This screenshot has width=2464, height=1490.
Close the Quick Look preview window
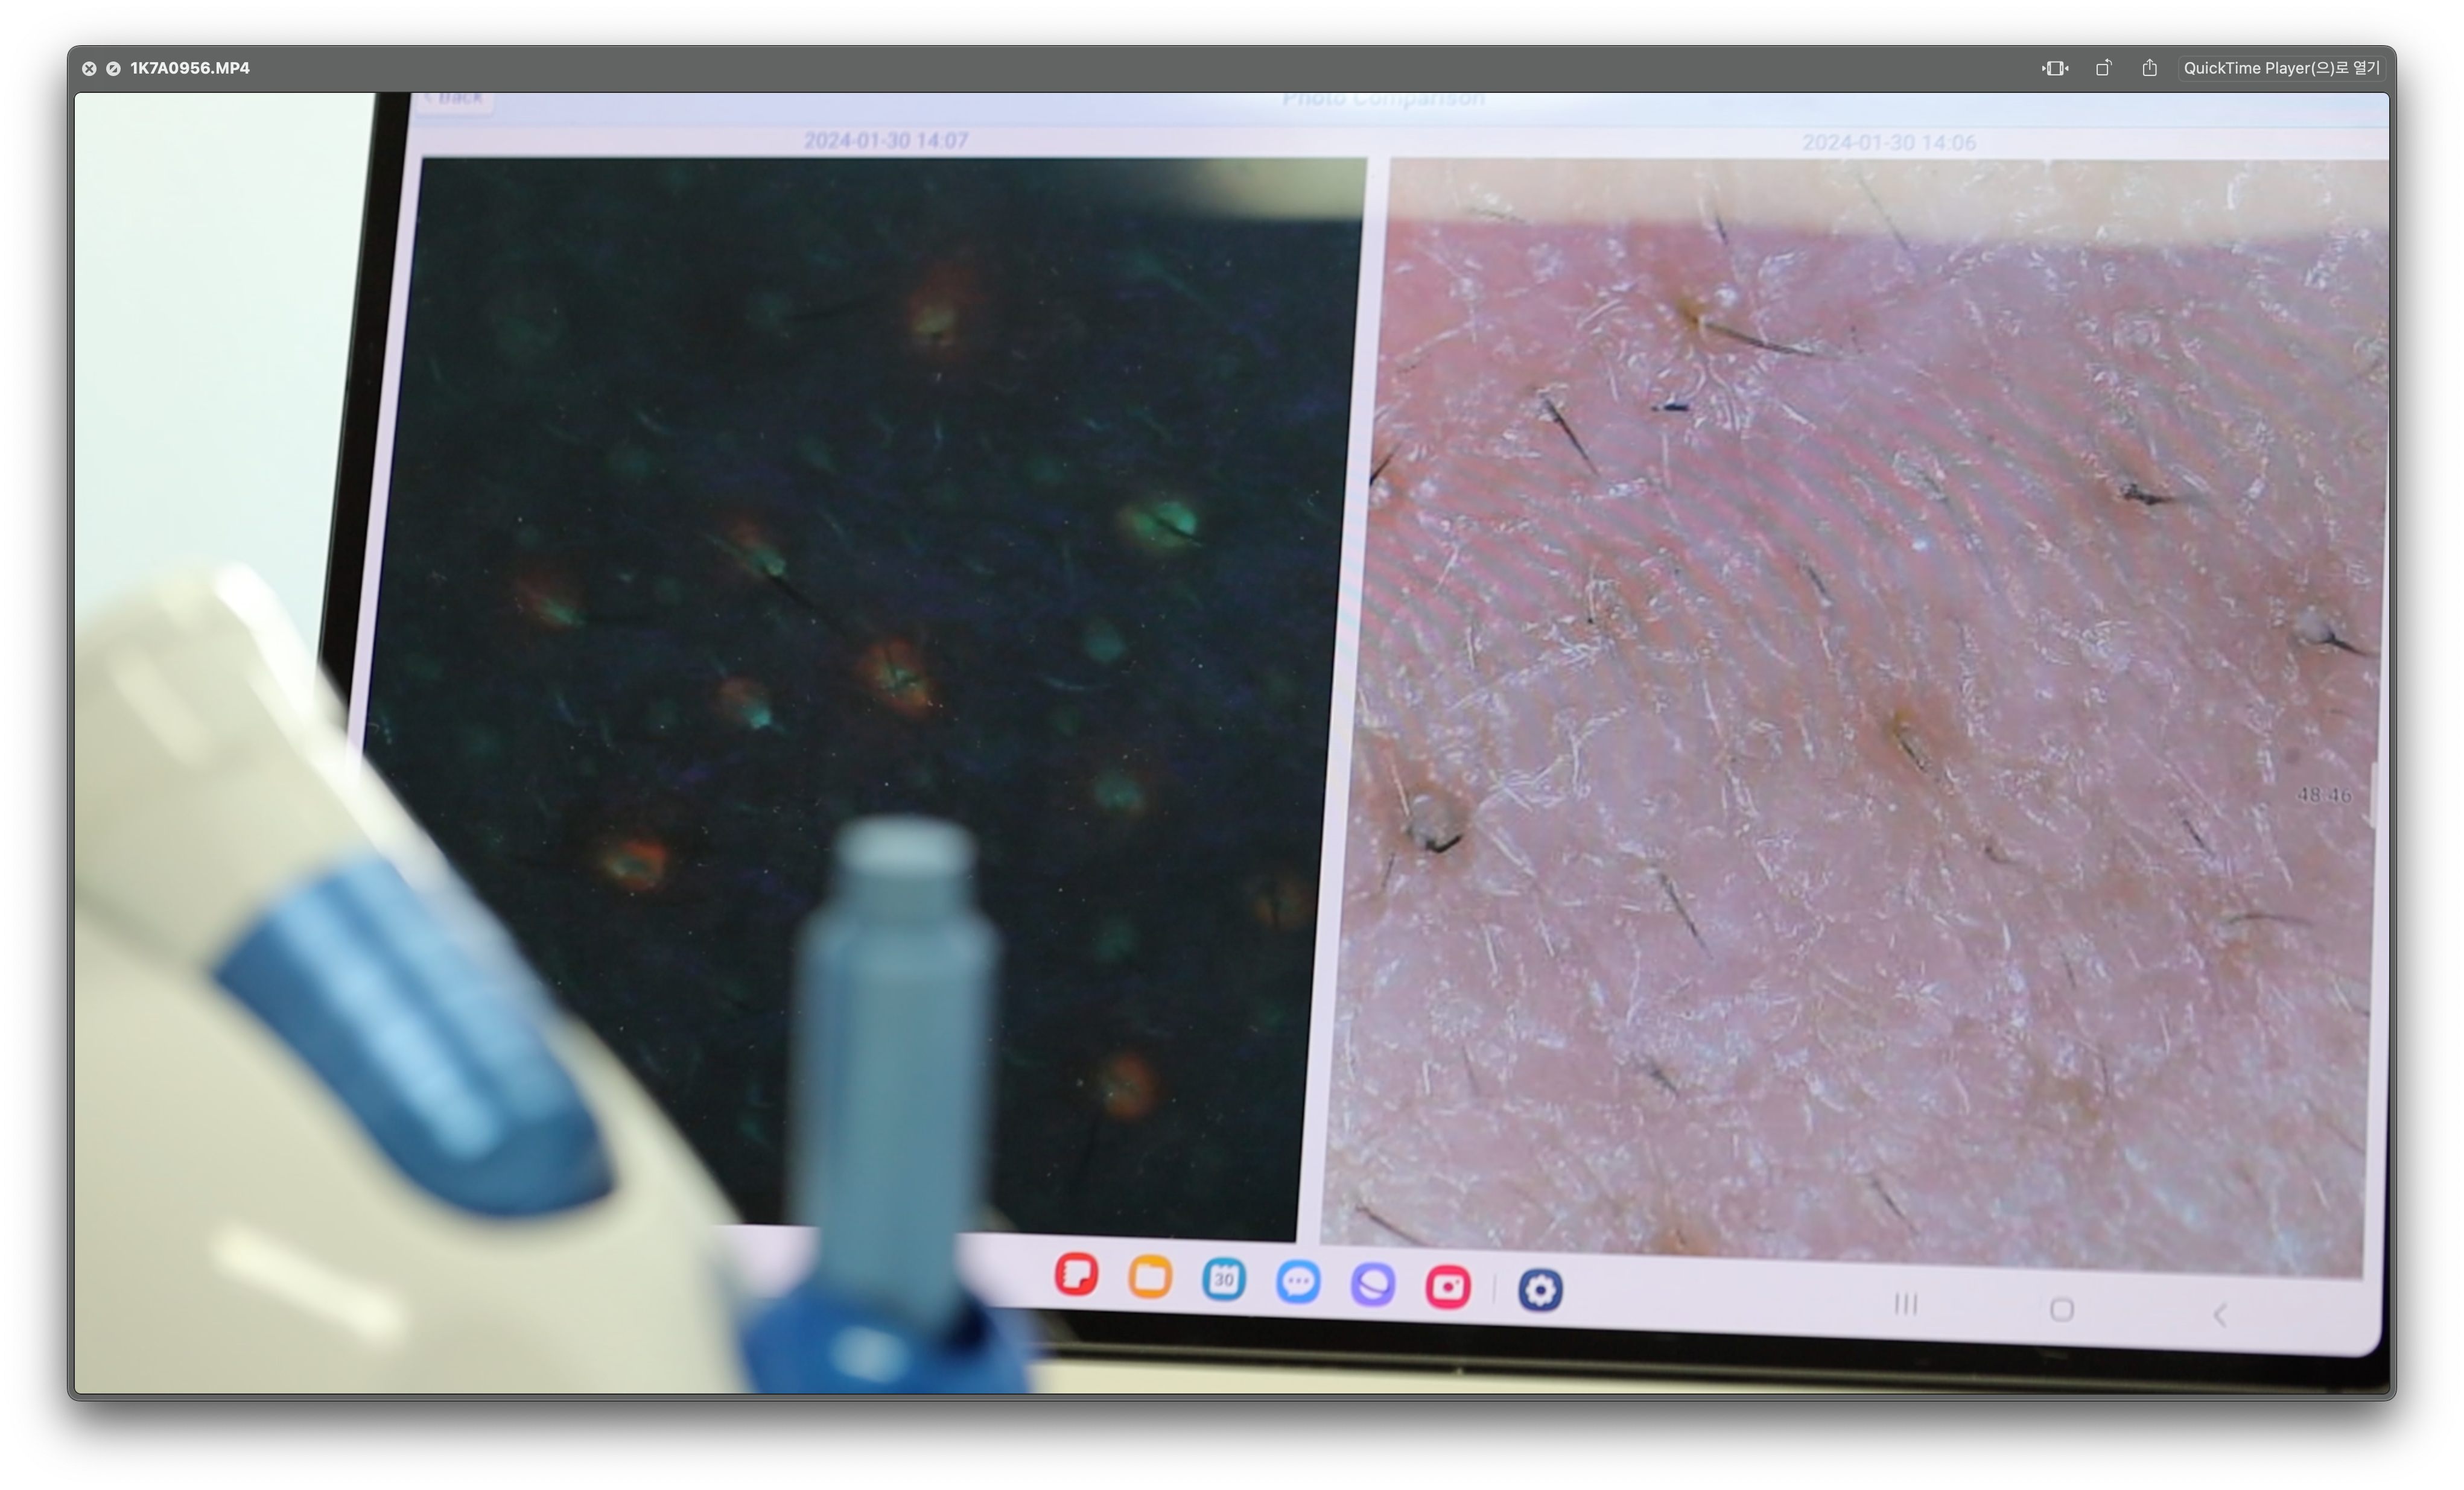(89, 68)
